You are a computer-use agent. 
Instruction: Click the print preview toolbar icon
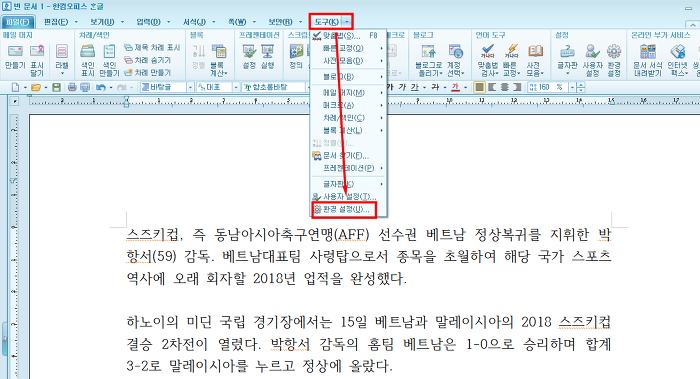tap(85, 87)
